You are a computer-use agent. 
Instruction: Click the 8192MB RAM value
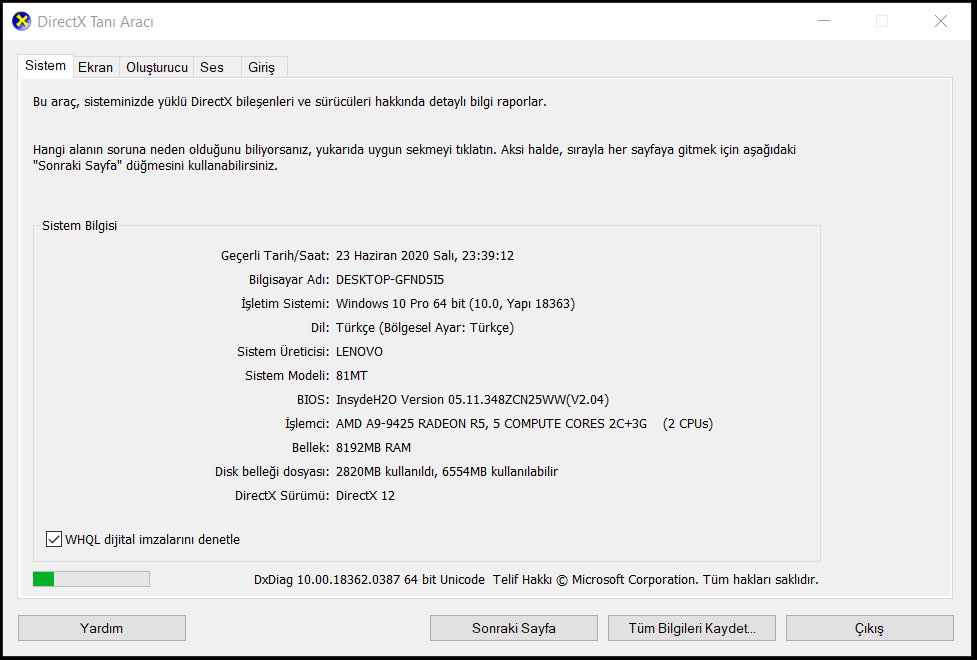point(373,447)
